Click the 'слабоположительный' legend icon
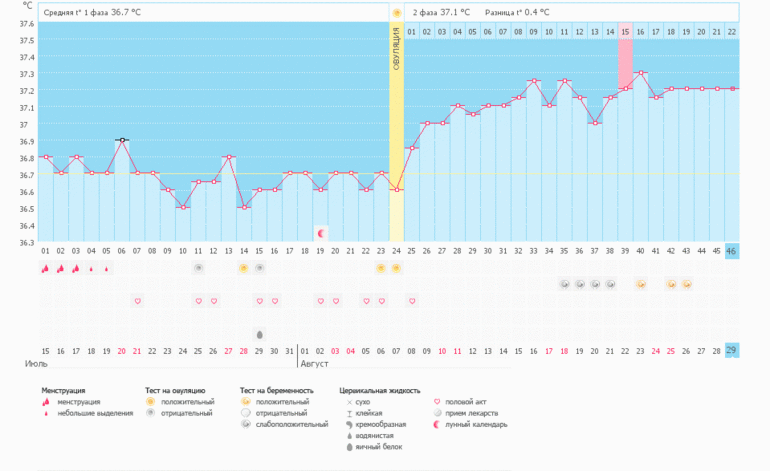 click(246, 424)
